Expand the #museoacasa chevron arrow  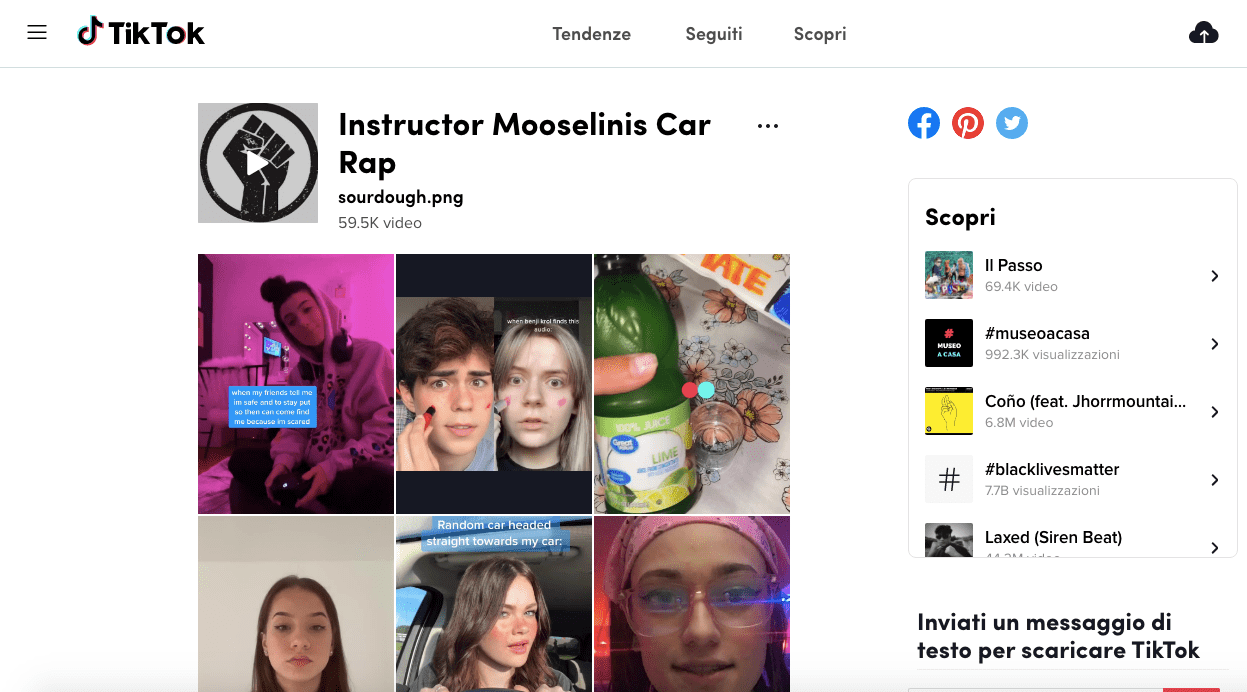coord(1214,344)
